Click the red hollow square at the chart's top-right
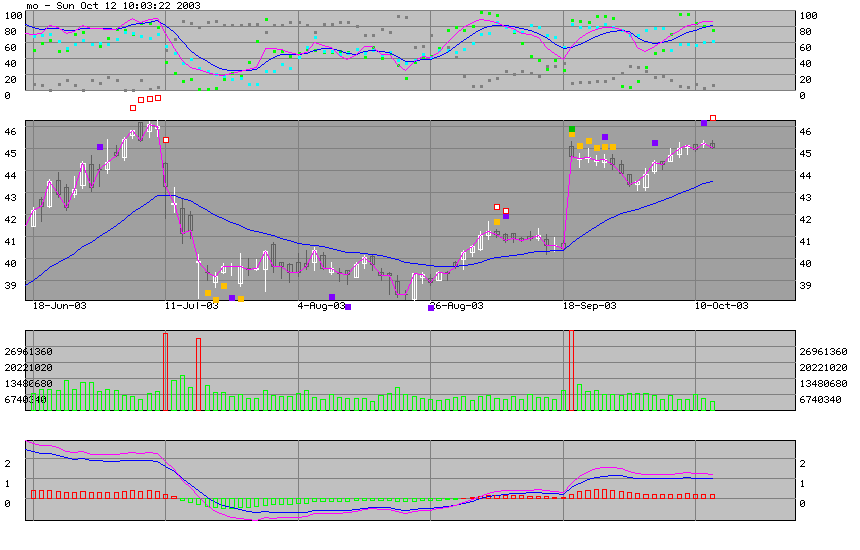 (713, 118)
